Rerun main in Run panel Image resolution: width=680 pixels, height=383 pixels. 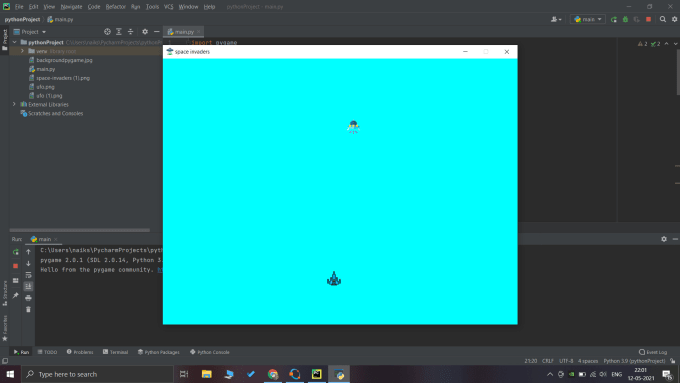pyautogui.click(x=16, y=252)
